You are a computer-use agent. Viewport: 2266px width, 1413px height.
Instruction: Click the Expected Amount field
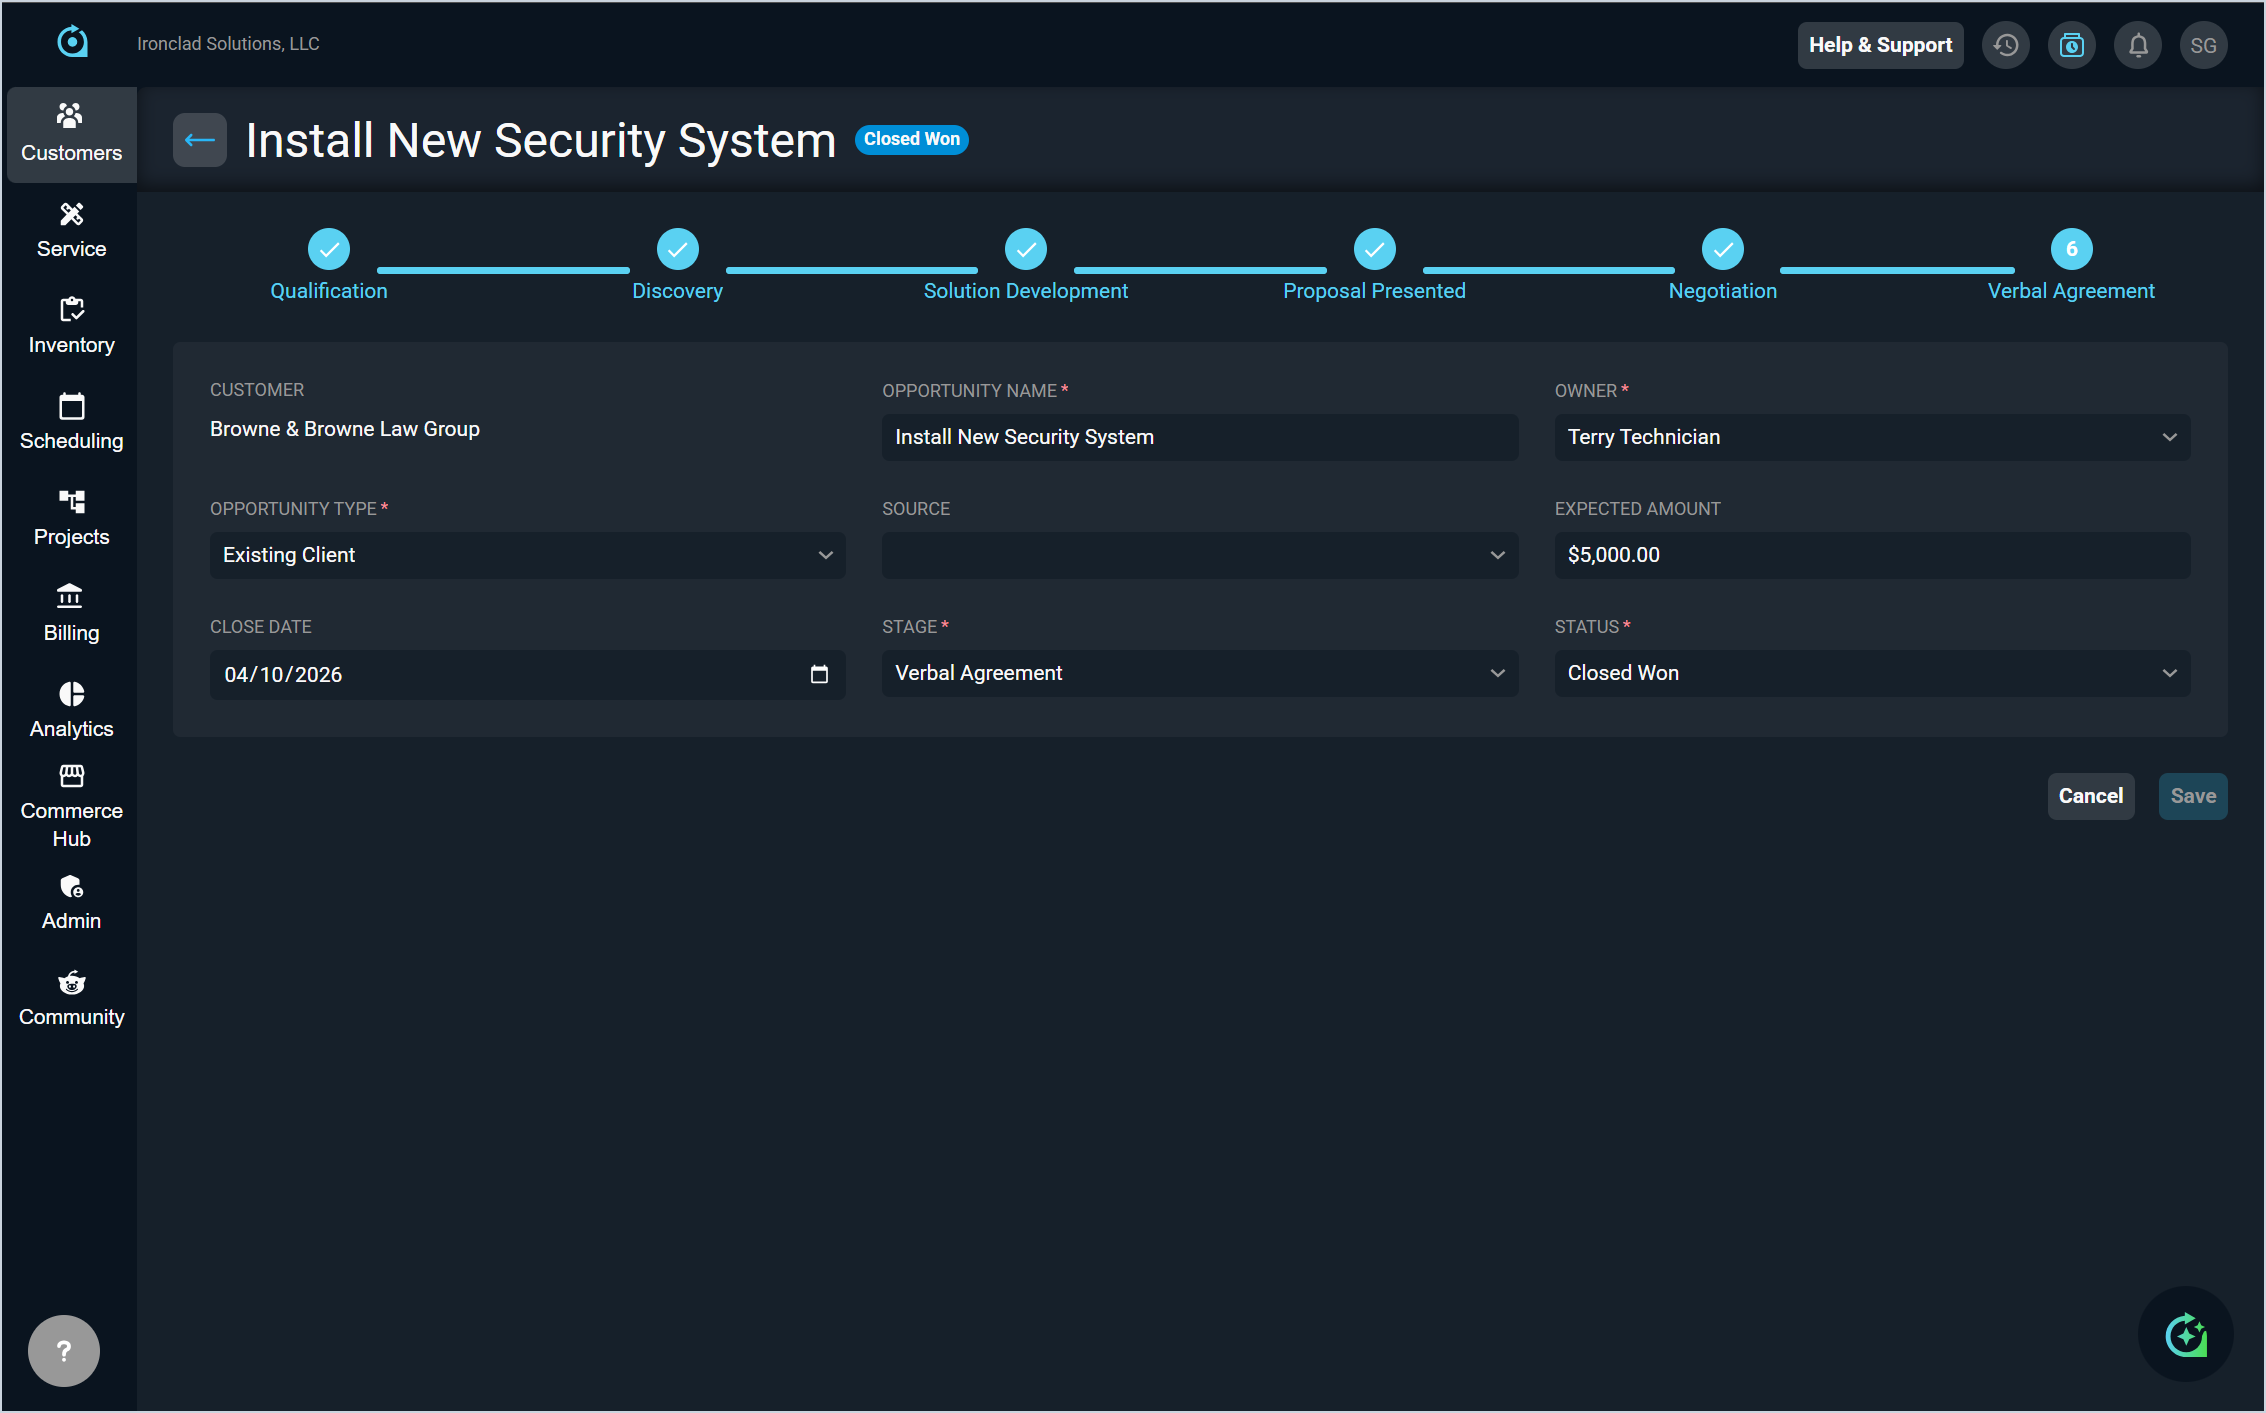(x=1871, y=555)
